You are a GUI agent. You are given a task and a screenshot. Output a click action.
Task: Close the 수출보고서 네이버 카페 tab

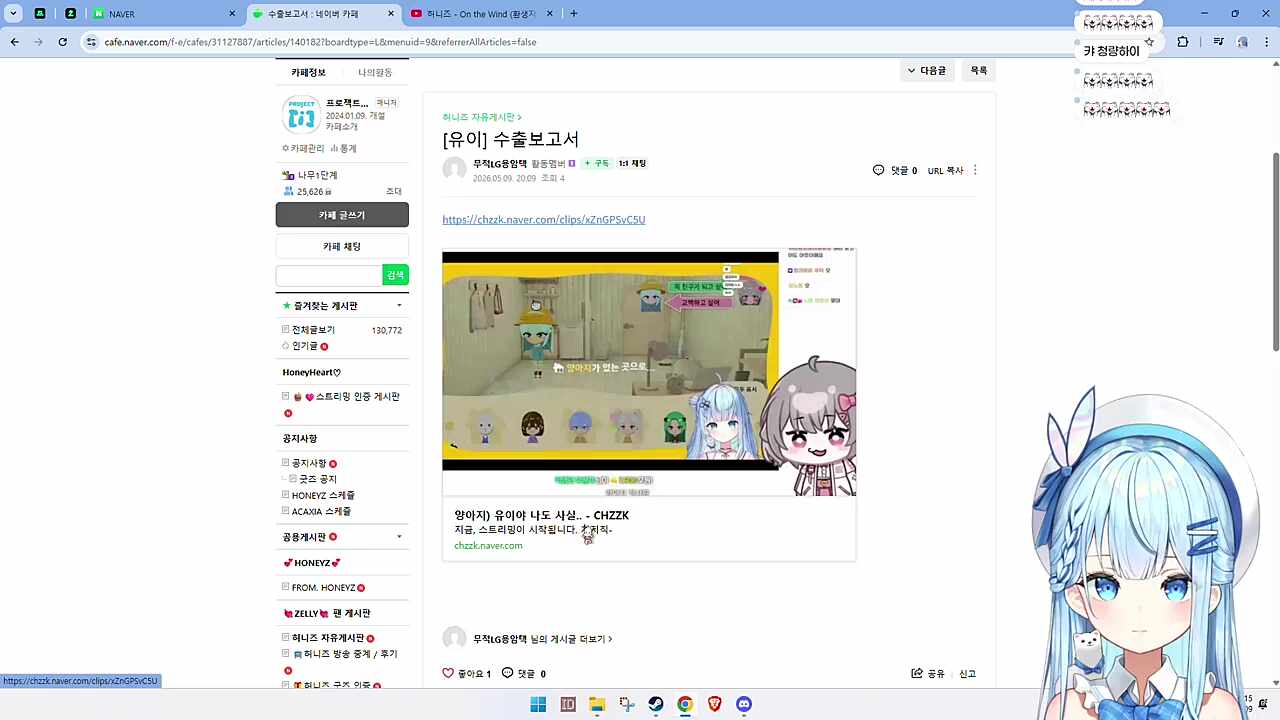click(391, 14)
